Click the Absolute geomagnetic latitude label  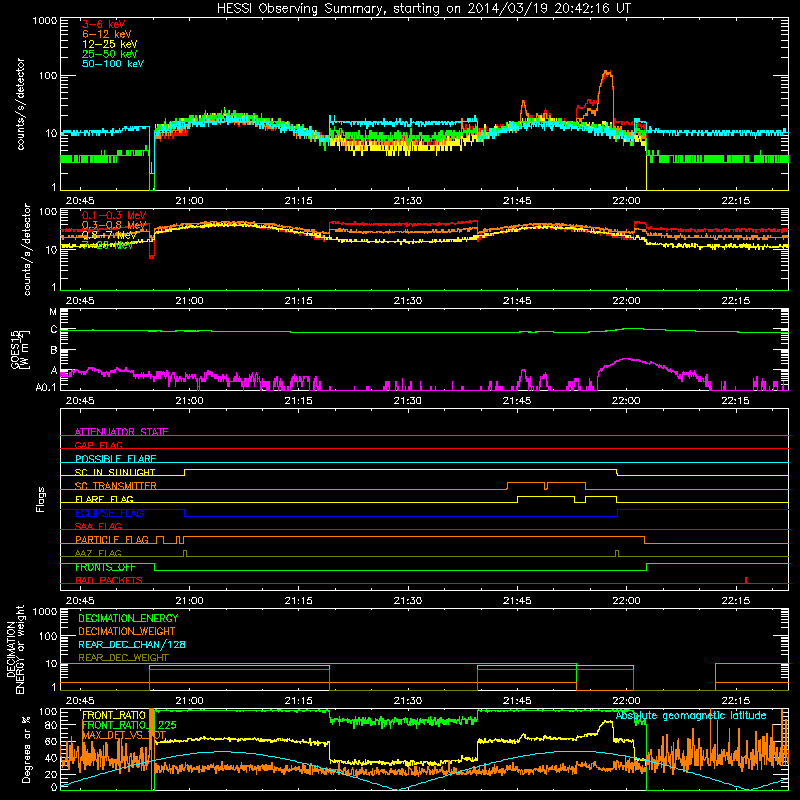point(691,715)
